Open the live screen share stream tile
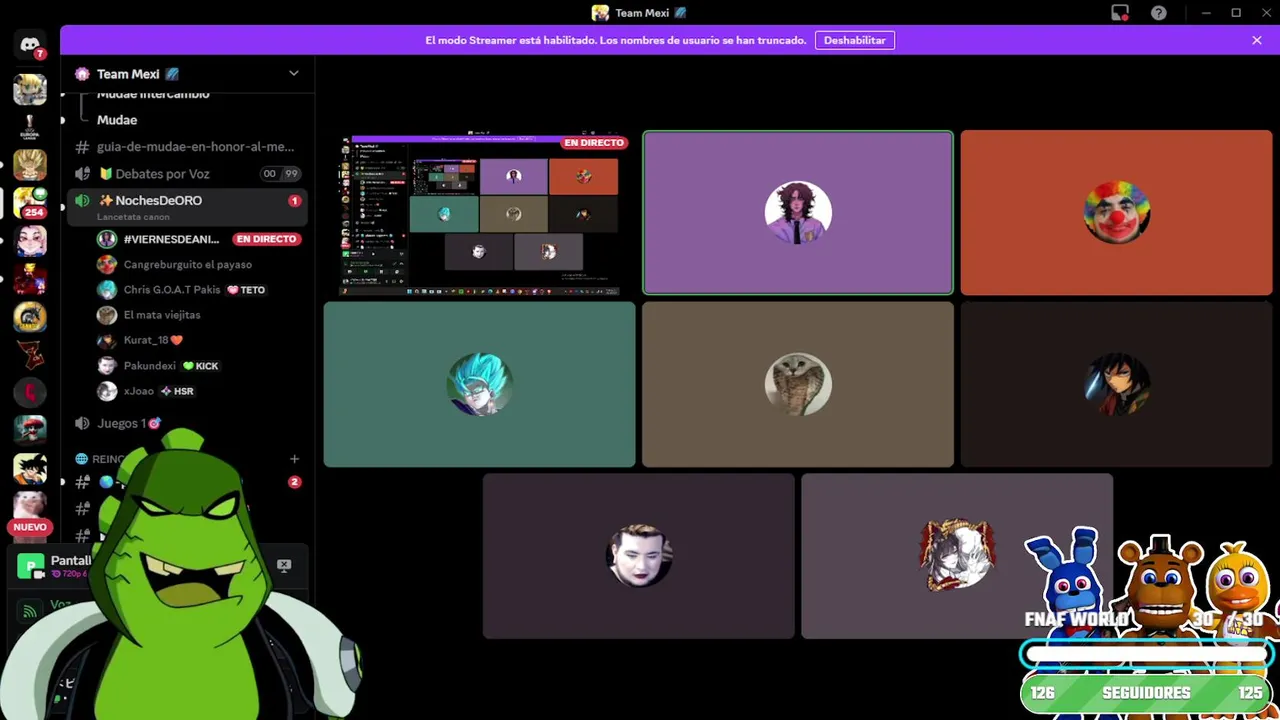The width and height of the screenshot is (1280, 720). pyautogui.click(x=480, y=213)
